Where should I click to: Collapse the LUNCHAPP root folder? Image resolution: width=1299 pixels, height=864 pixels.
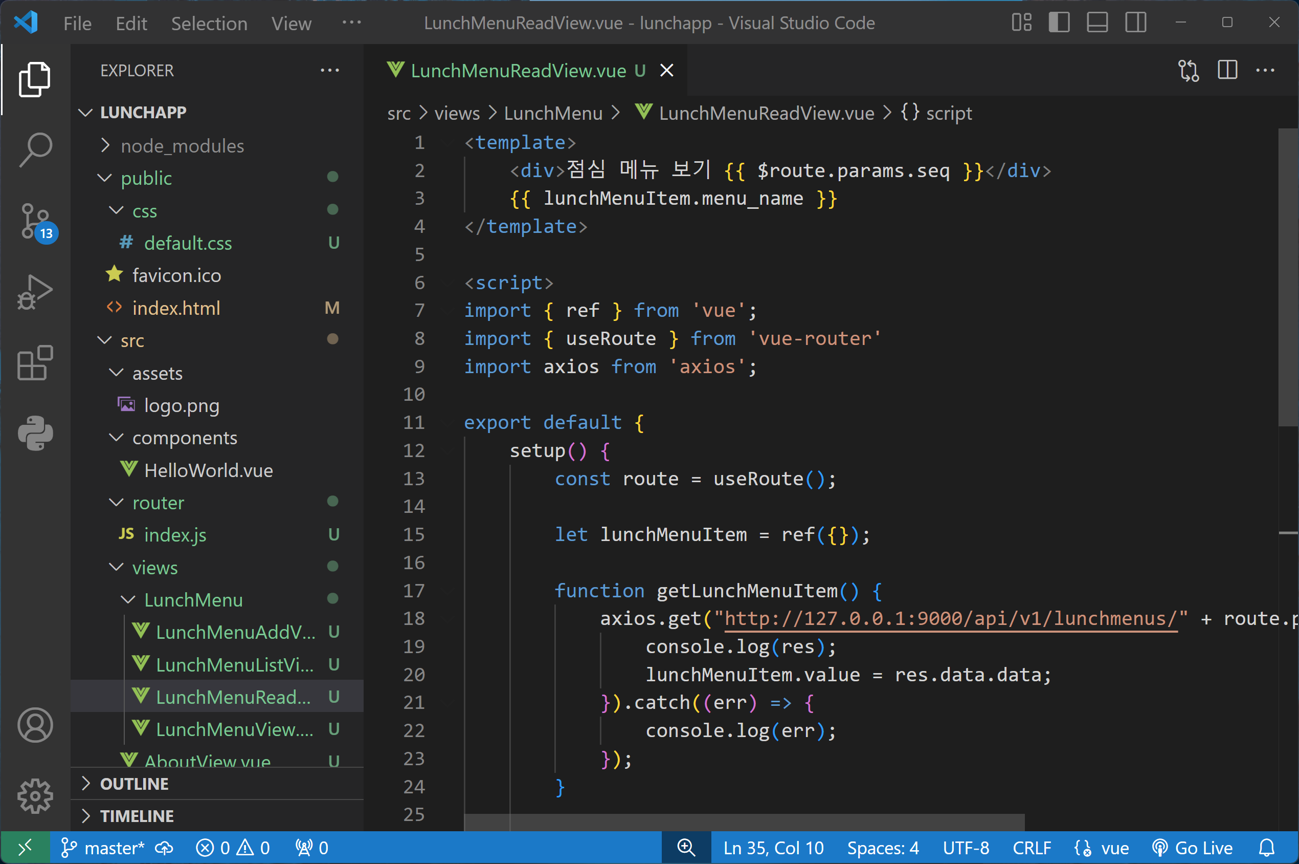[217, 112]
